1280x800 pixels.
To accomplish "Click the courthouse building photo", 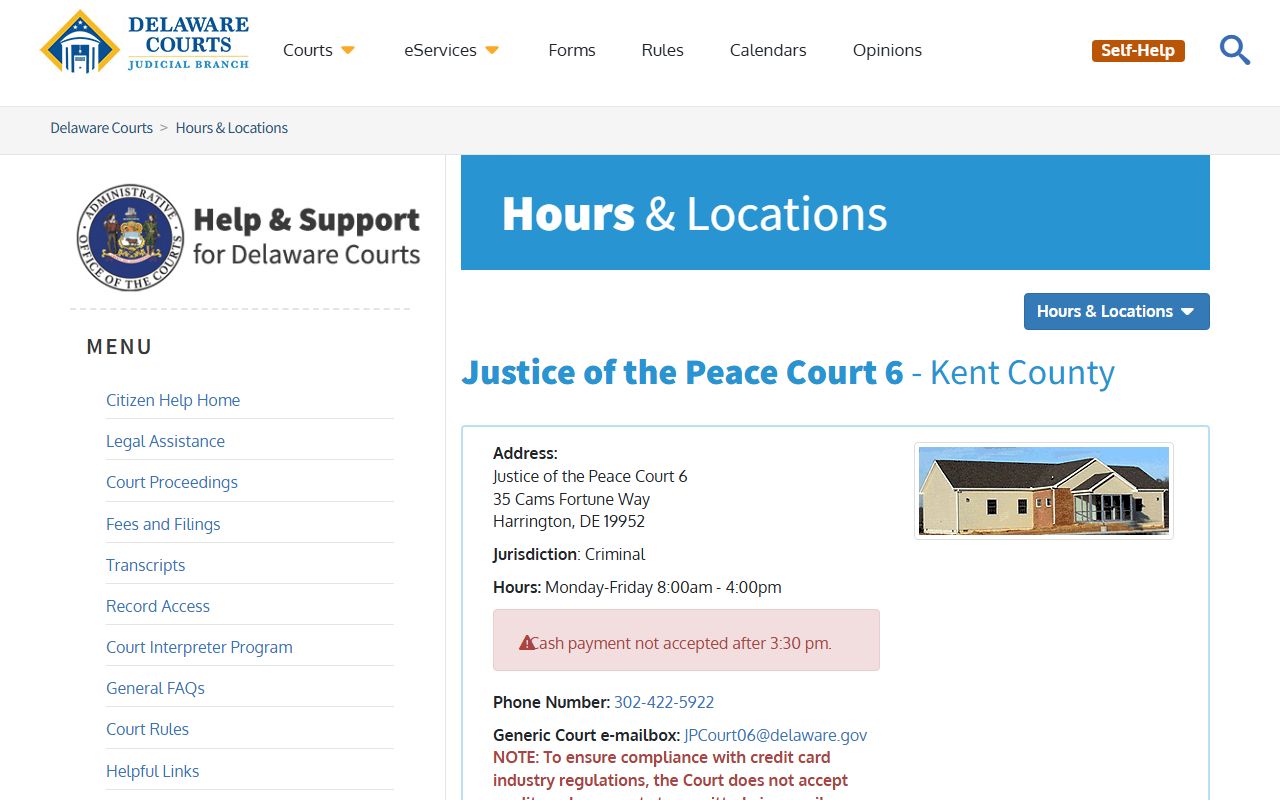I will pyautogui.click(x=1044, y=491).
